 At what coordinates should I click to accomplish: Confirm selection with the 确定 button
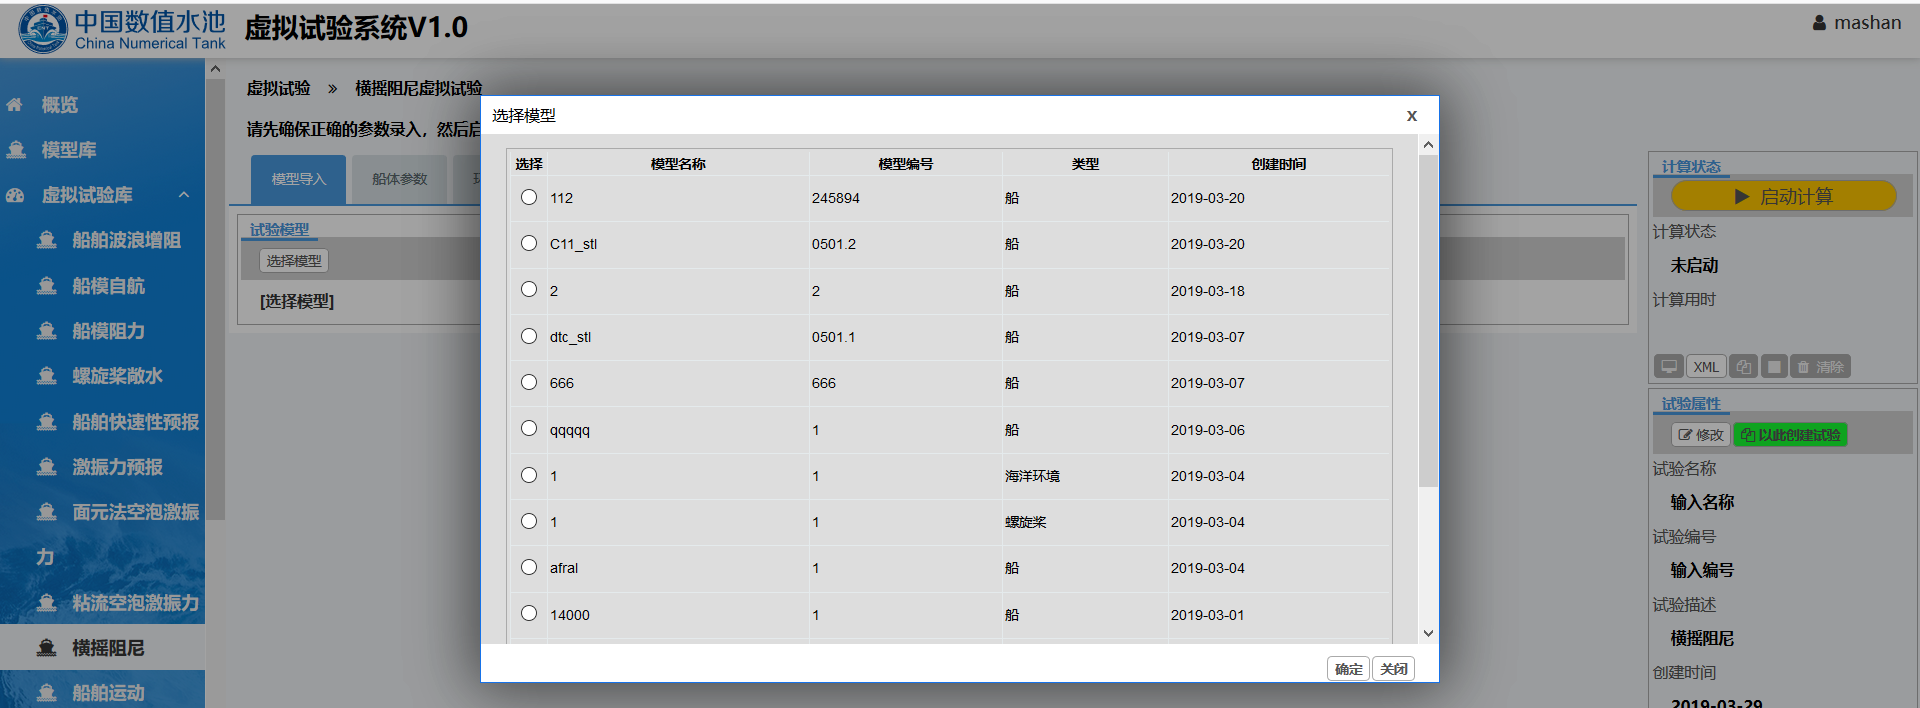pyautogui.click(x=1348, y=669)
